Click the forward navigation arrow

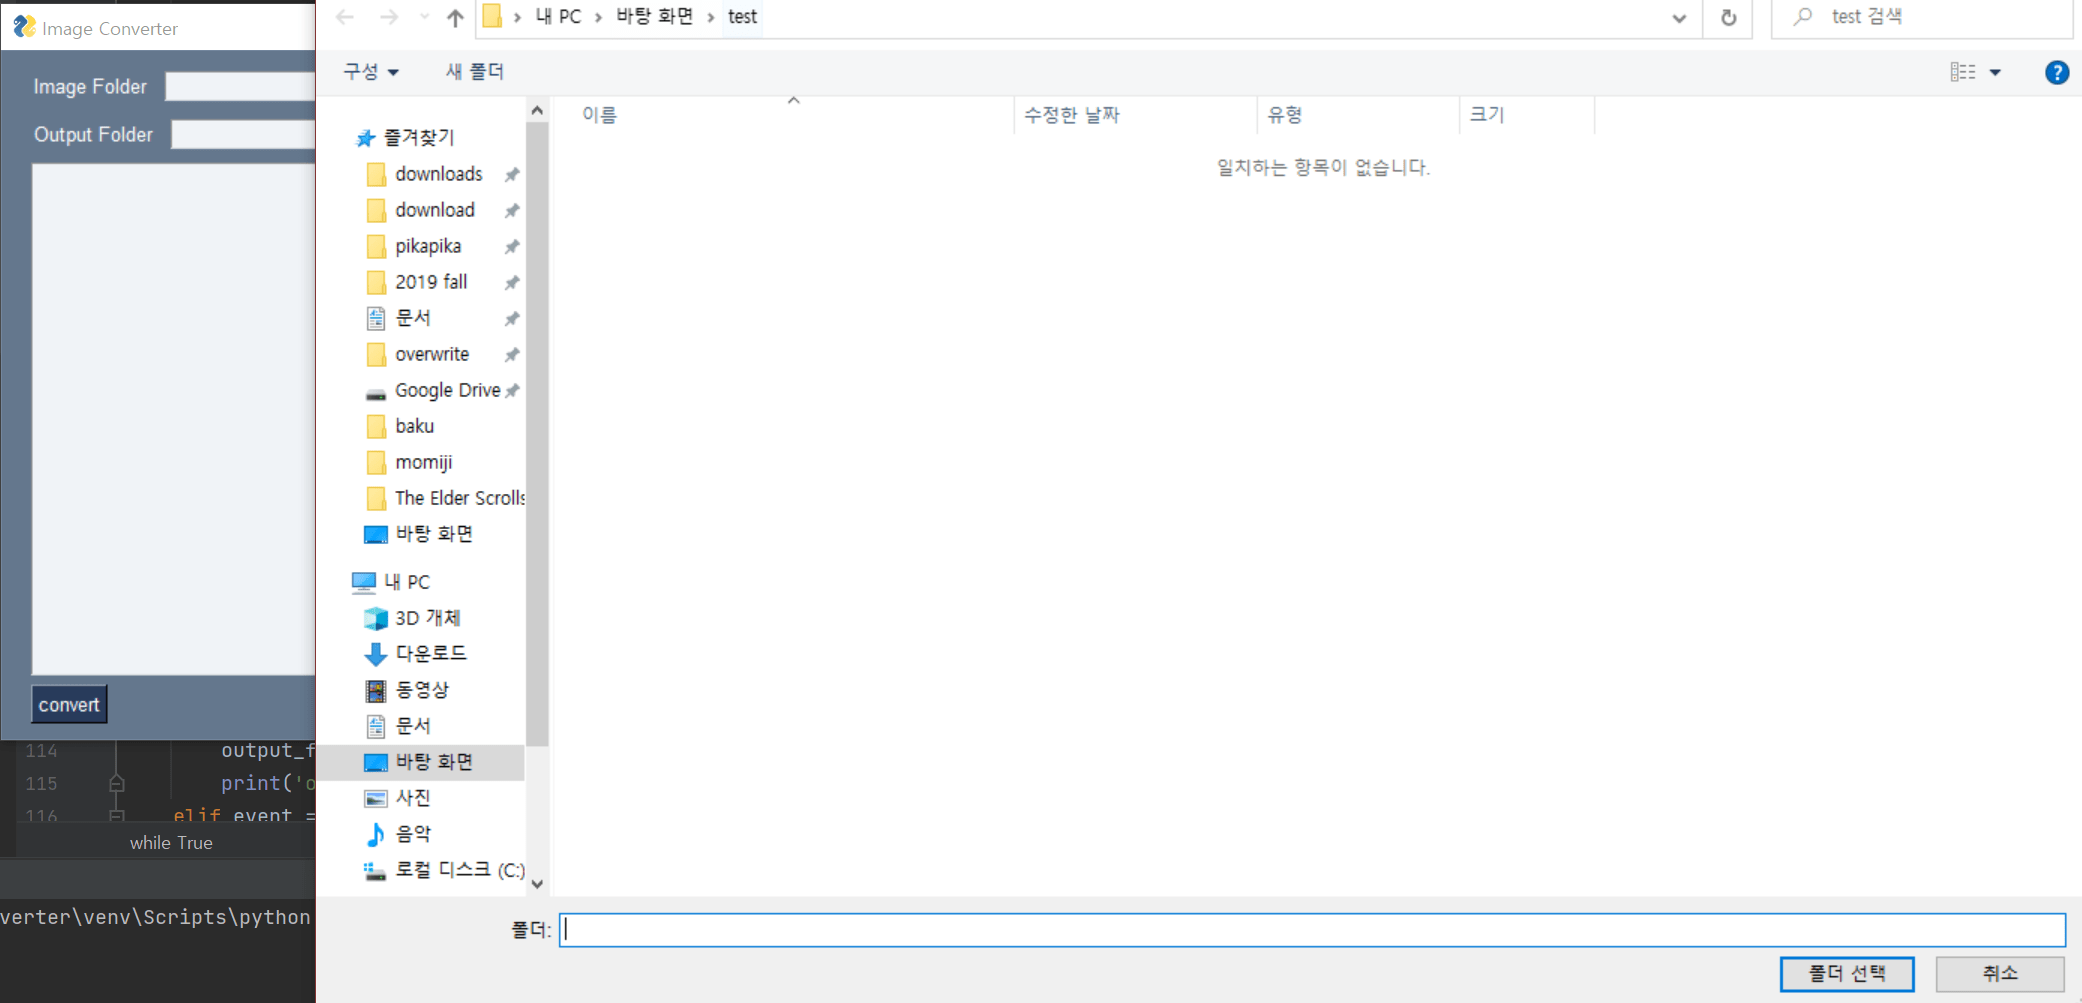click(389, 17)
